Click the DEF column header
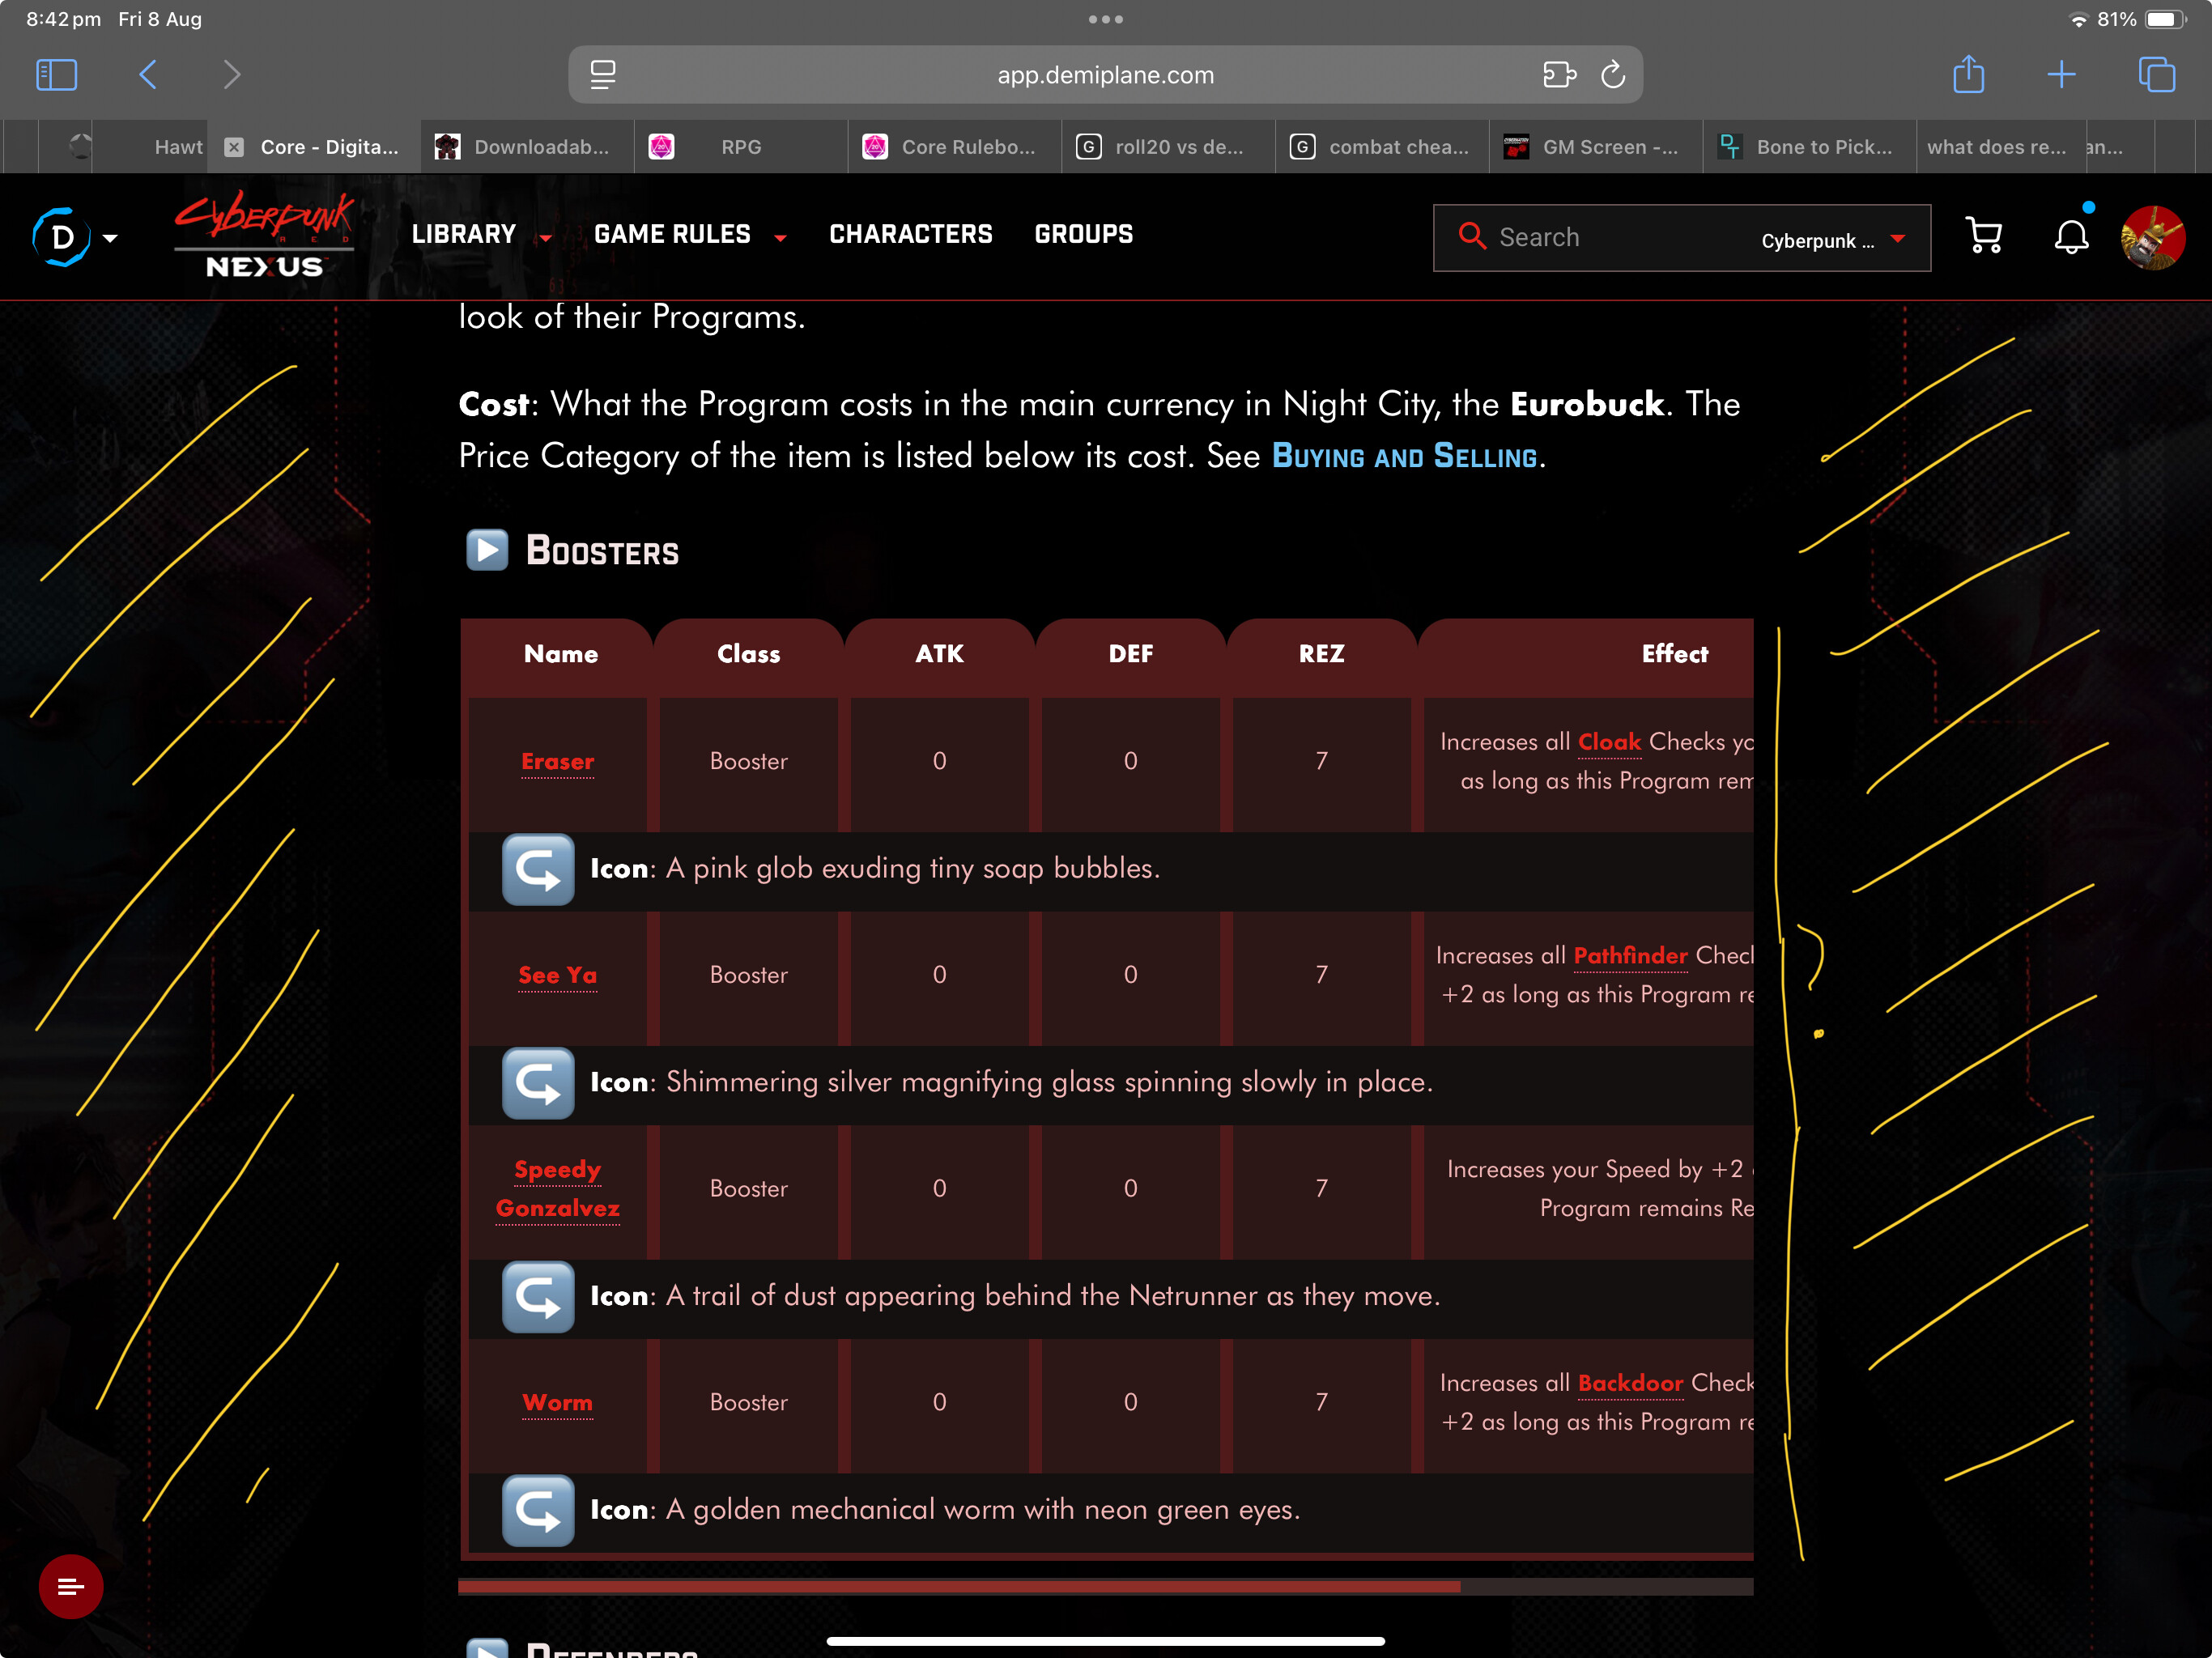The height and width of the screenshot is (1658, 2212). pyautogui.click(x=1130, y=654)
